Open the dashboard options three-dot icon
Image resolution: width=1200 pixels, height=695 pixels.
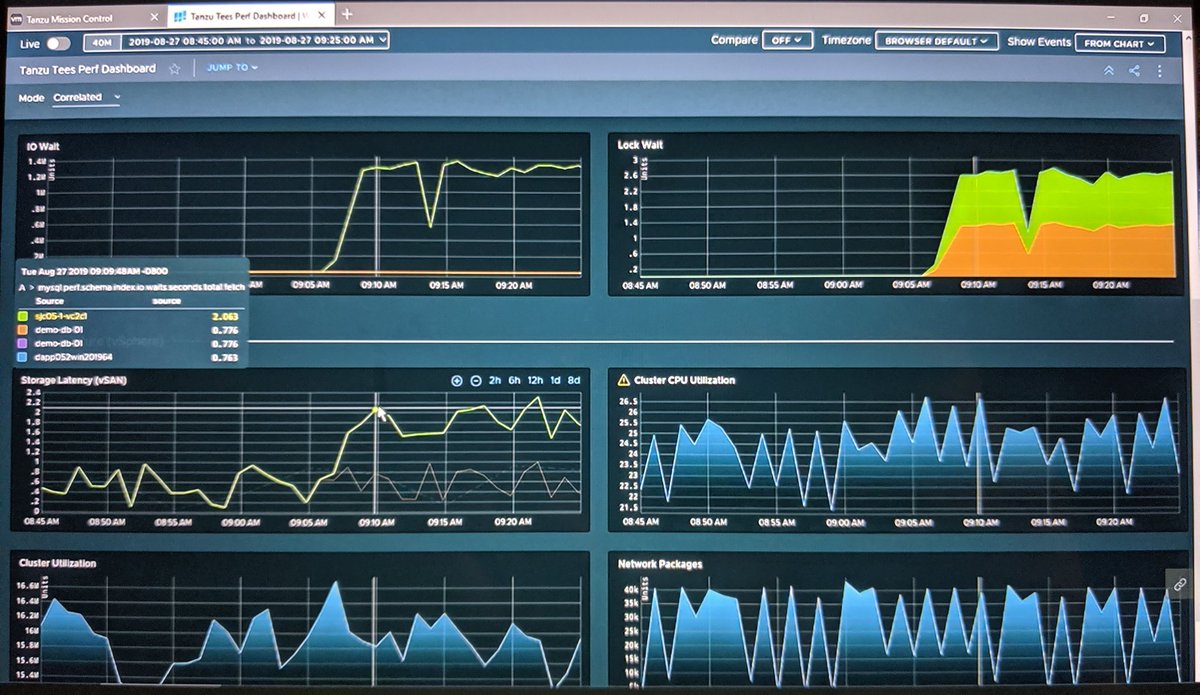[x=1160, y=71]
